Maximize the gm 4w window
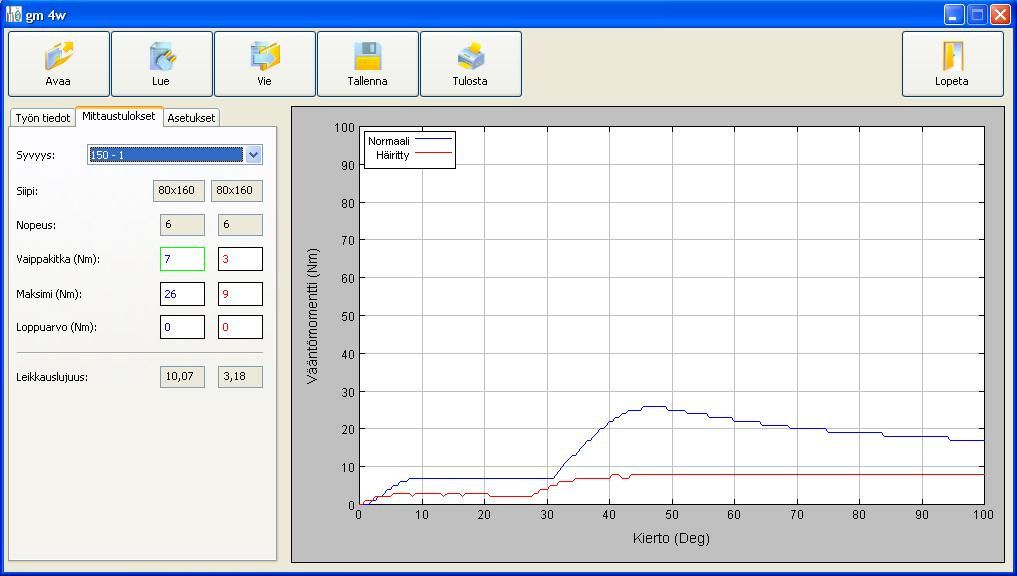Screen dimensions: 1017x576 [x=977, y=14]
